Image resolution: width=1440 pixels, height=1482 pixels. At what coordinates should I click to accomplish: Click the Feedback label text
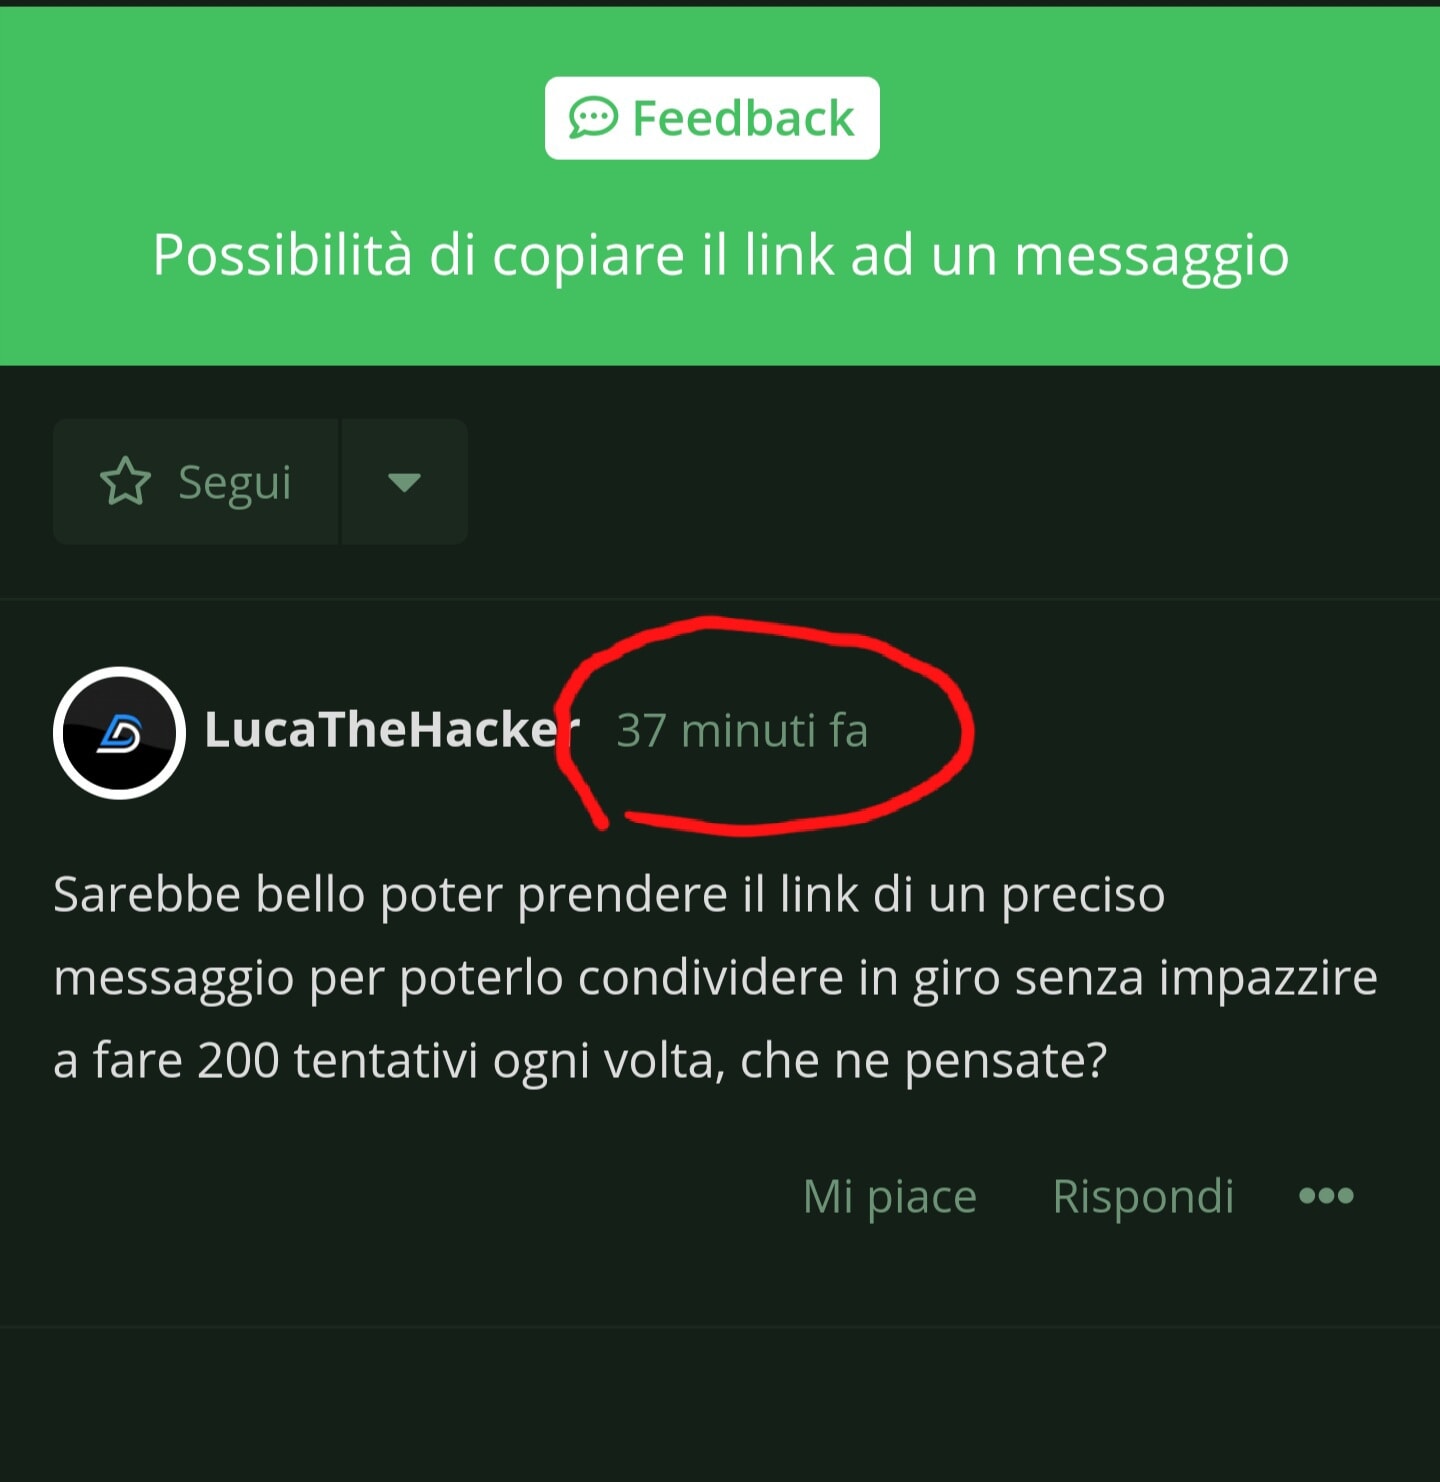click(x=743, y=118)
